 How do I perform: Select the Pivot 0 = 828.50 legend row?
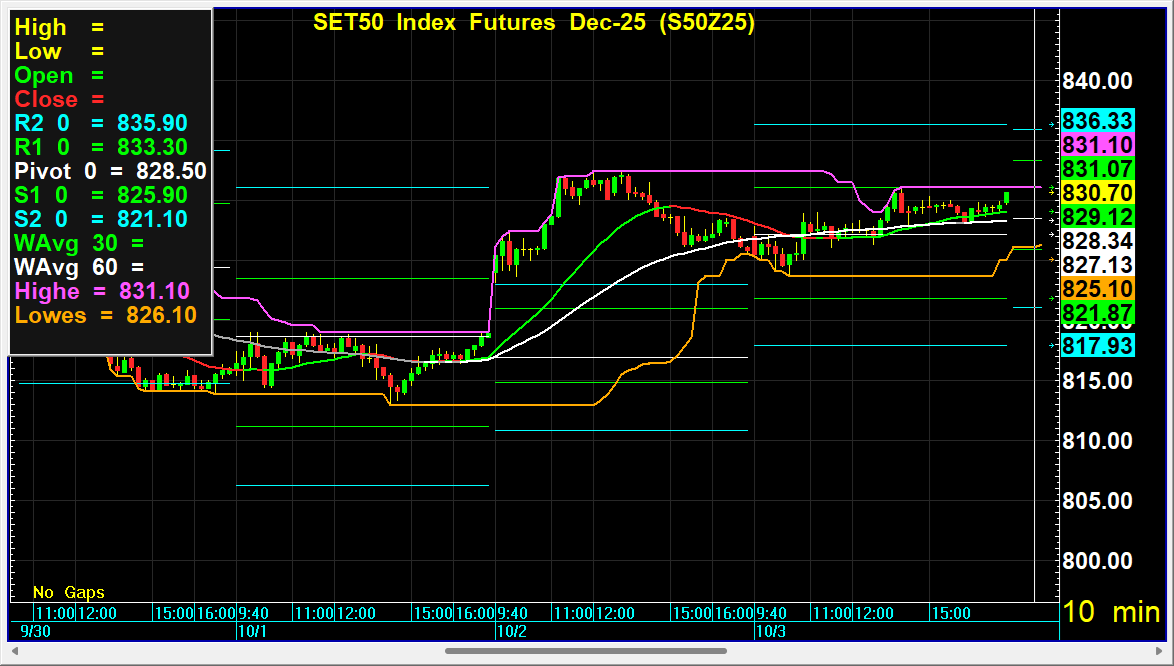[x=110, y=171]
